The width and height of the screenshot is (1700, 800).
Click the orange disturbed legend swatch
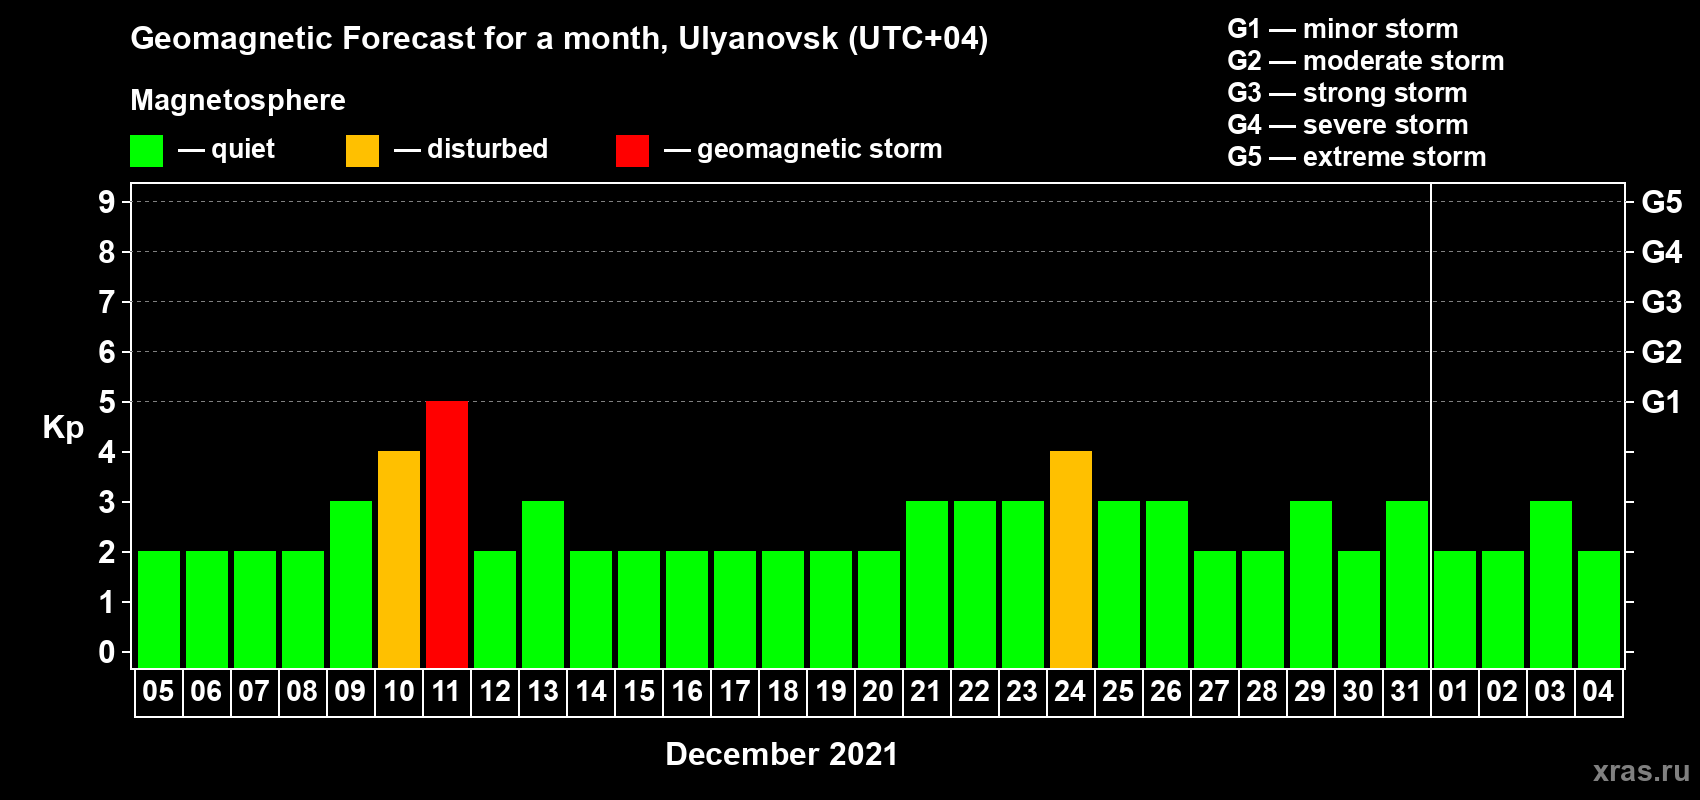click(x=363, y=151)
